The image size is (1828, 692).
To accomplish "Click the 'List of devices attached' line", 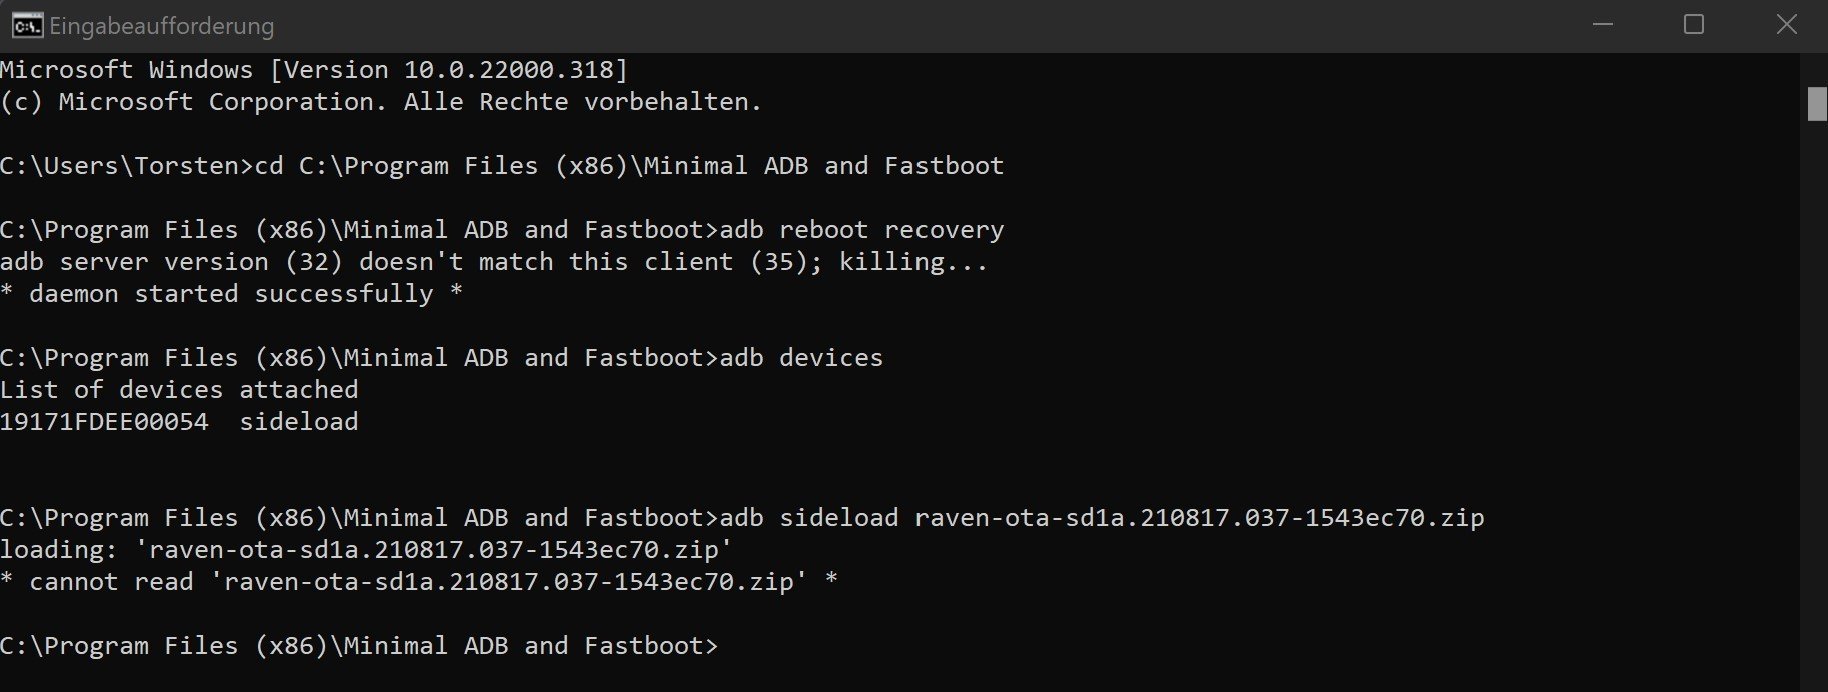I will tap(179, 390).
